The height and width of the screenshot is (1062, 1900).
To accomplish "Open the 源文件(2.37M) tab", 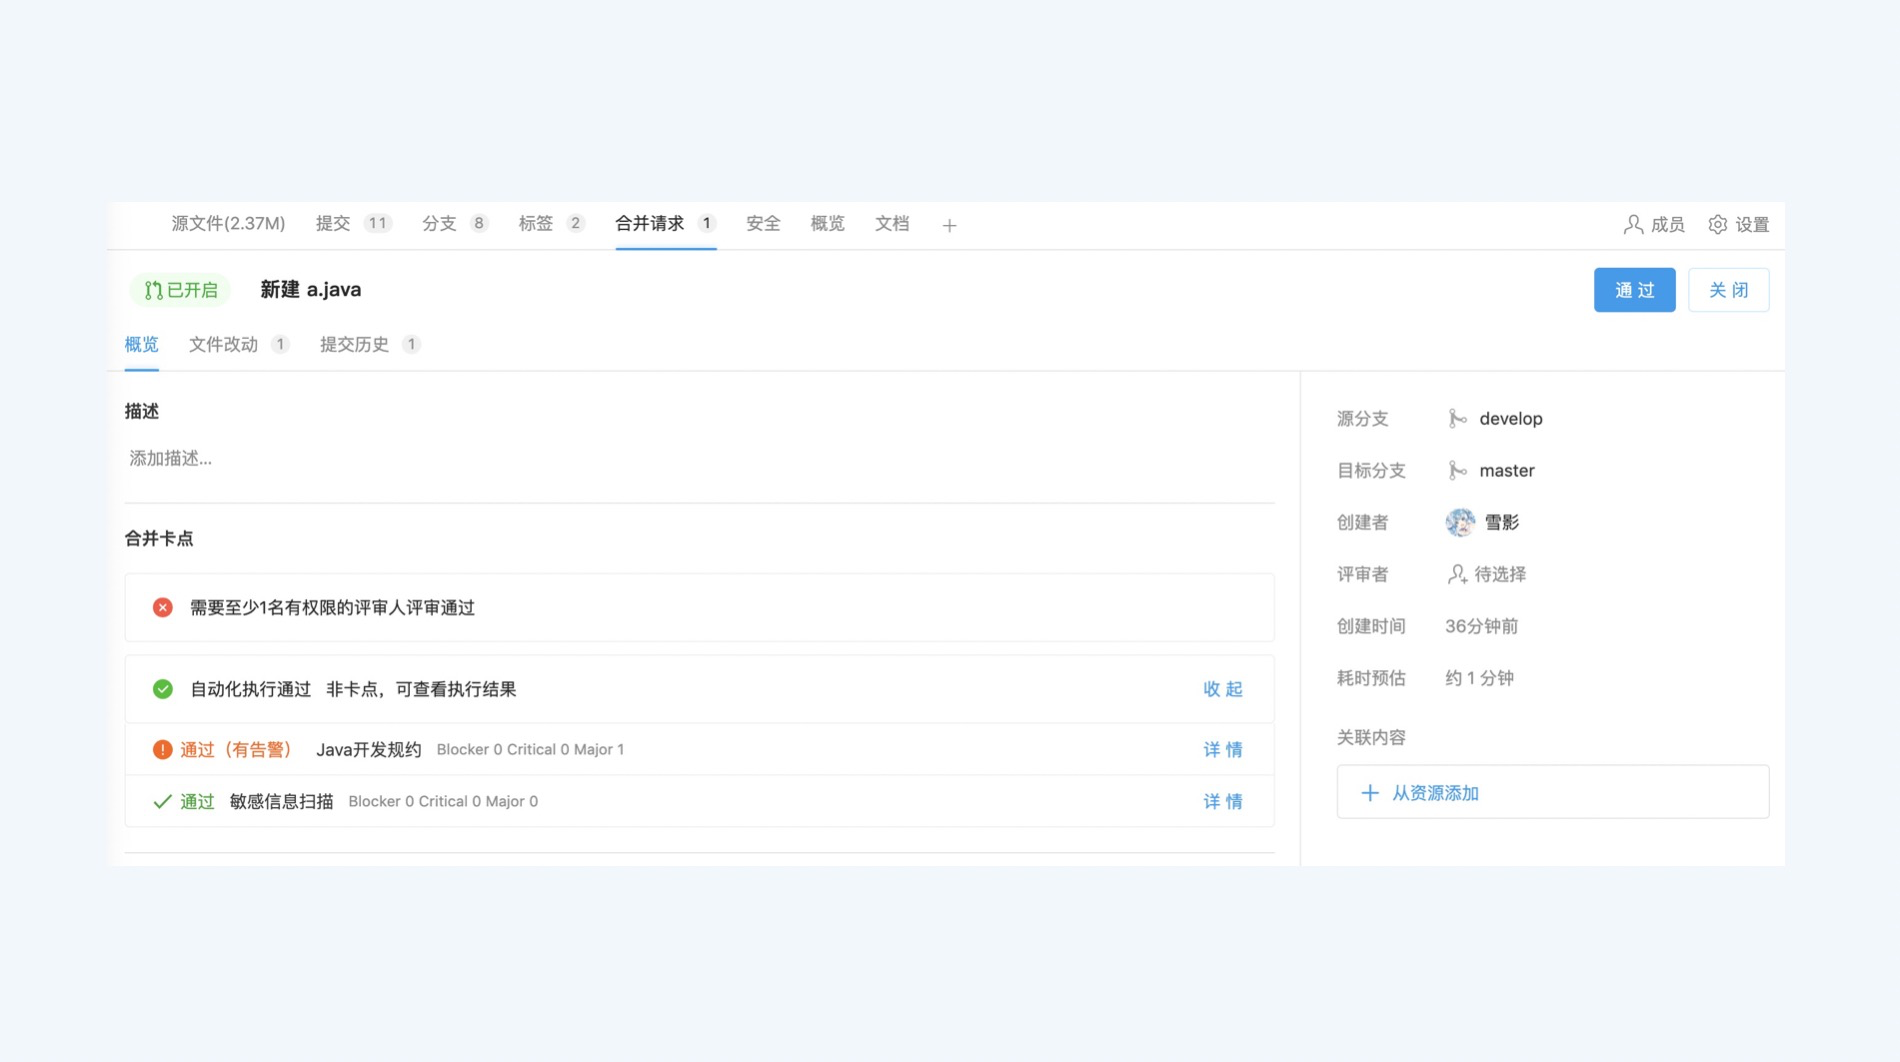I will pos(228,224).
